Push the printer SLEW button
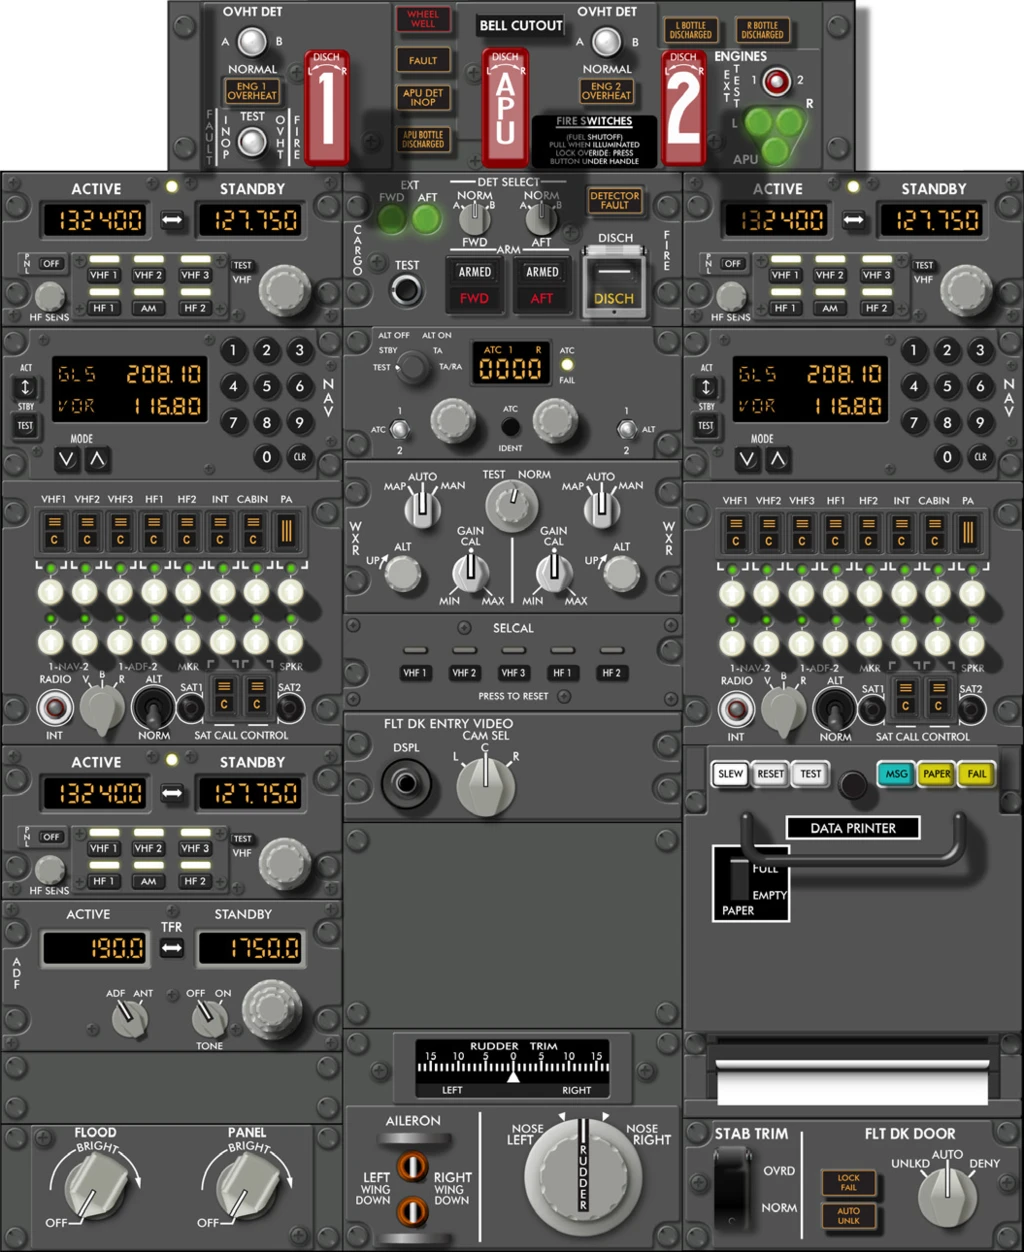 pos(731,774)
